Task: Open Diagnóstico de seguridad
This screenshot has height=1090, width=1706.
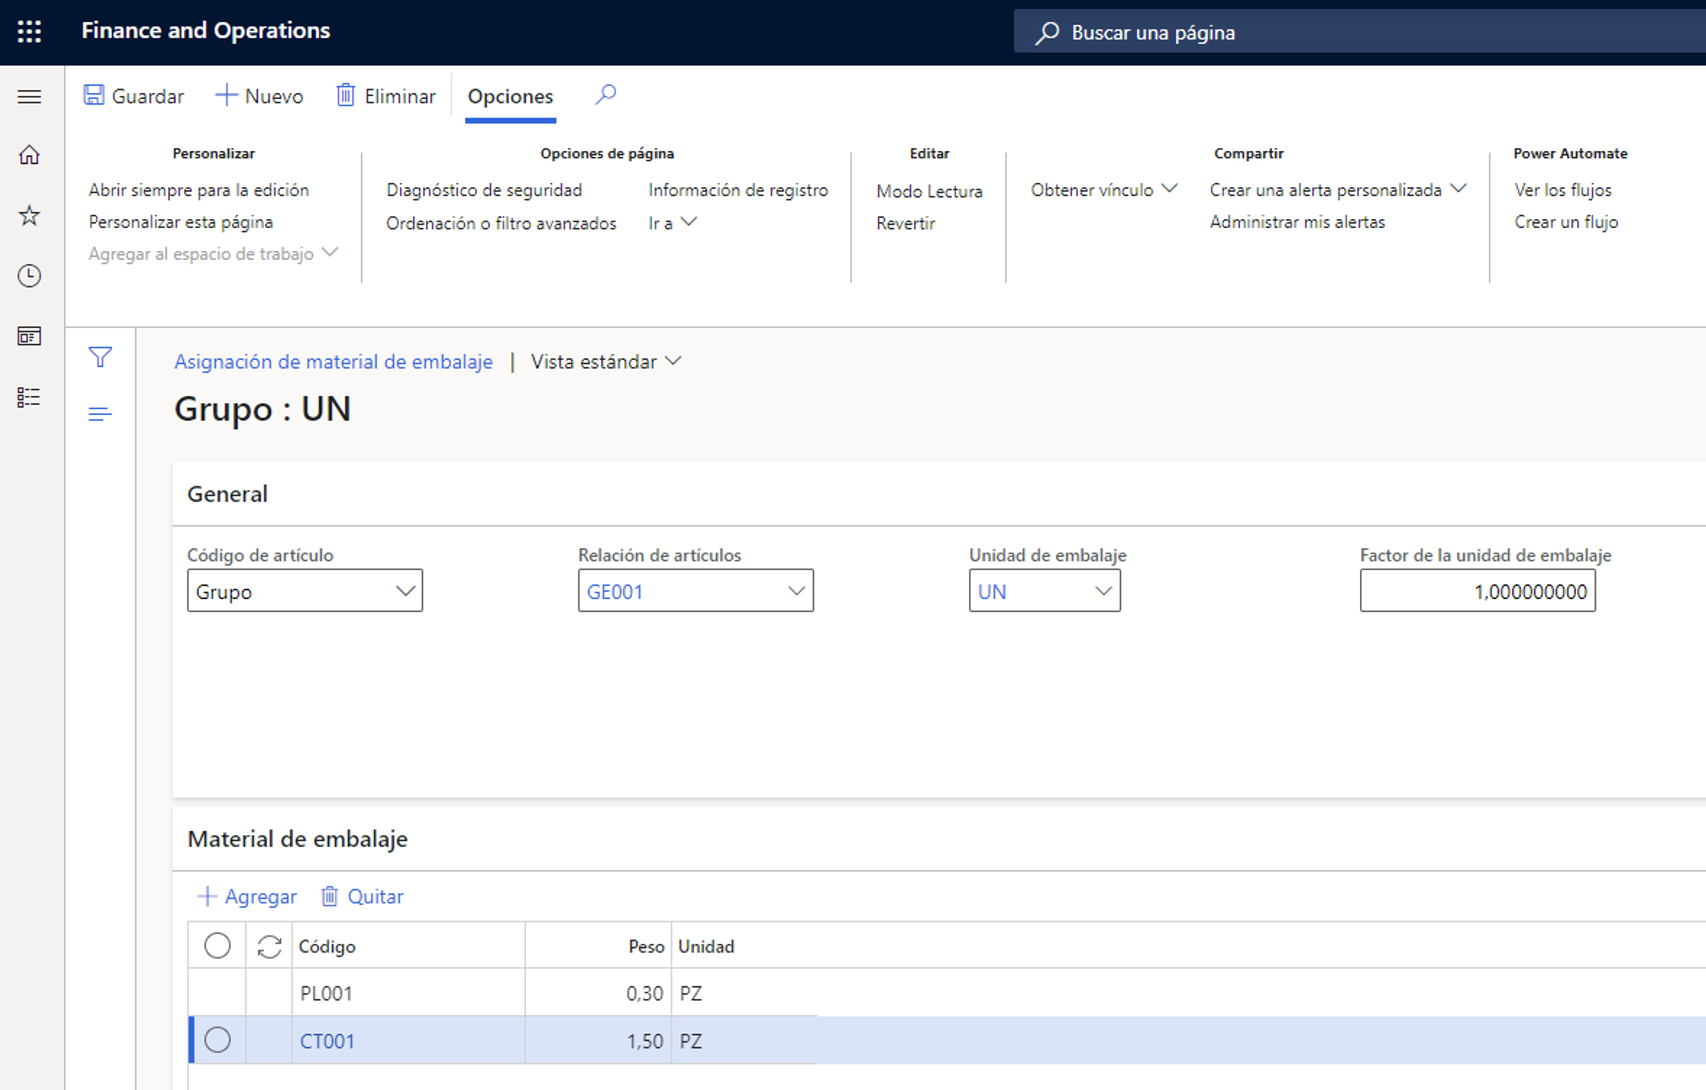Action: (x=484, y=189)
